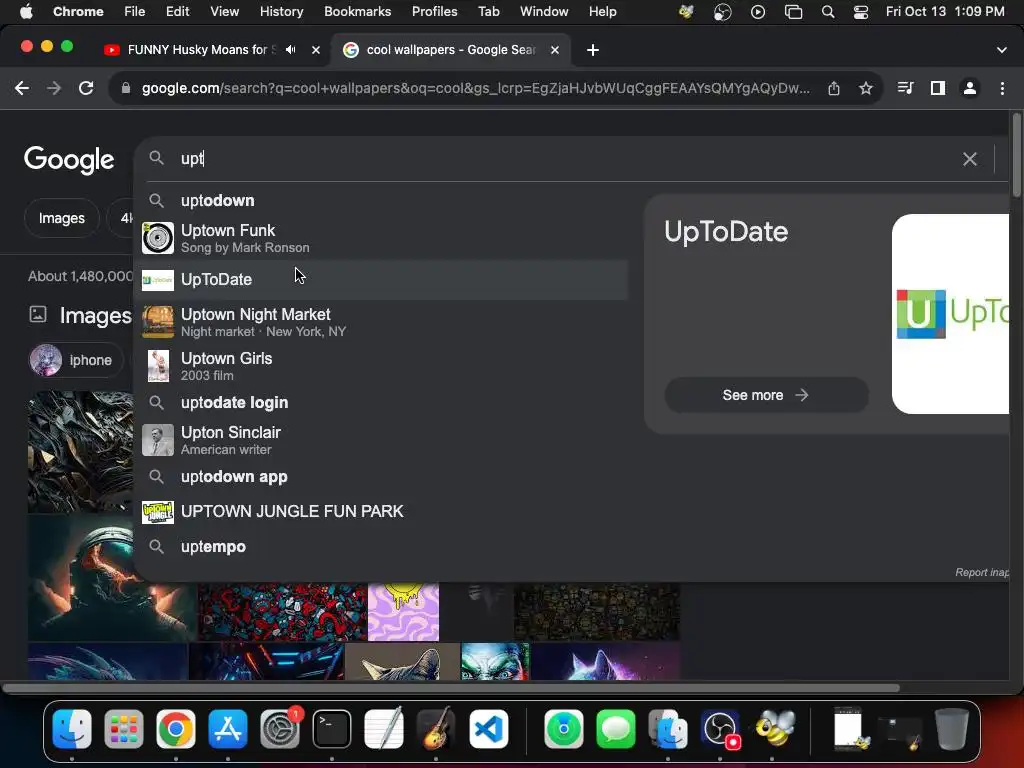
Task: Expand the tab search chevron
Action: (1001, 50)
